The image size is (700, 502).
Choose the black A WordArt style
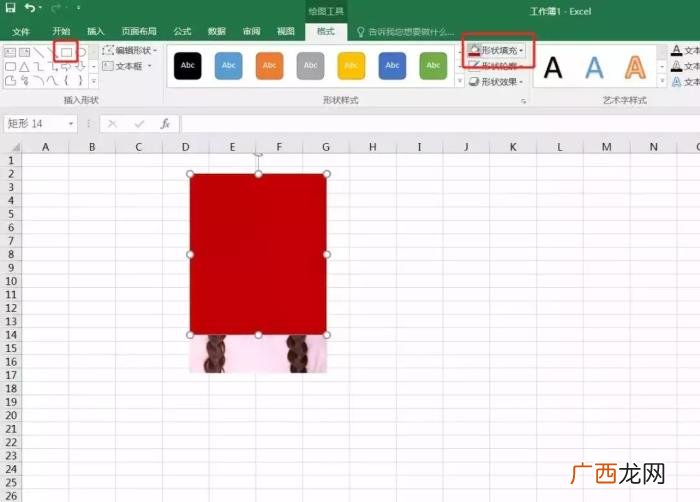point(553,67)
